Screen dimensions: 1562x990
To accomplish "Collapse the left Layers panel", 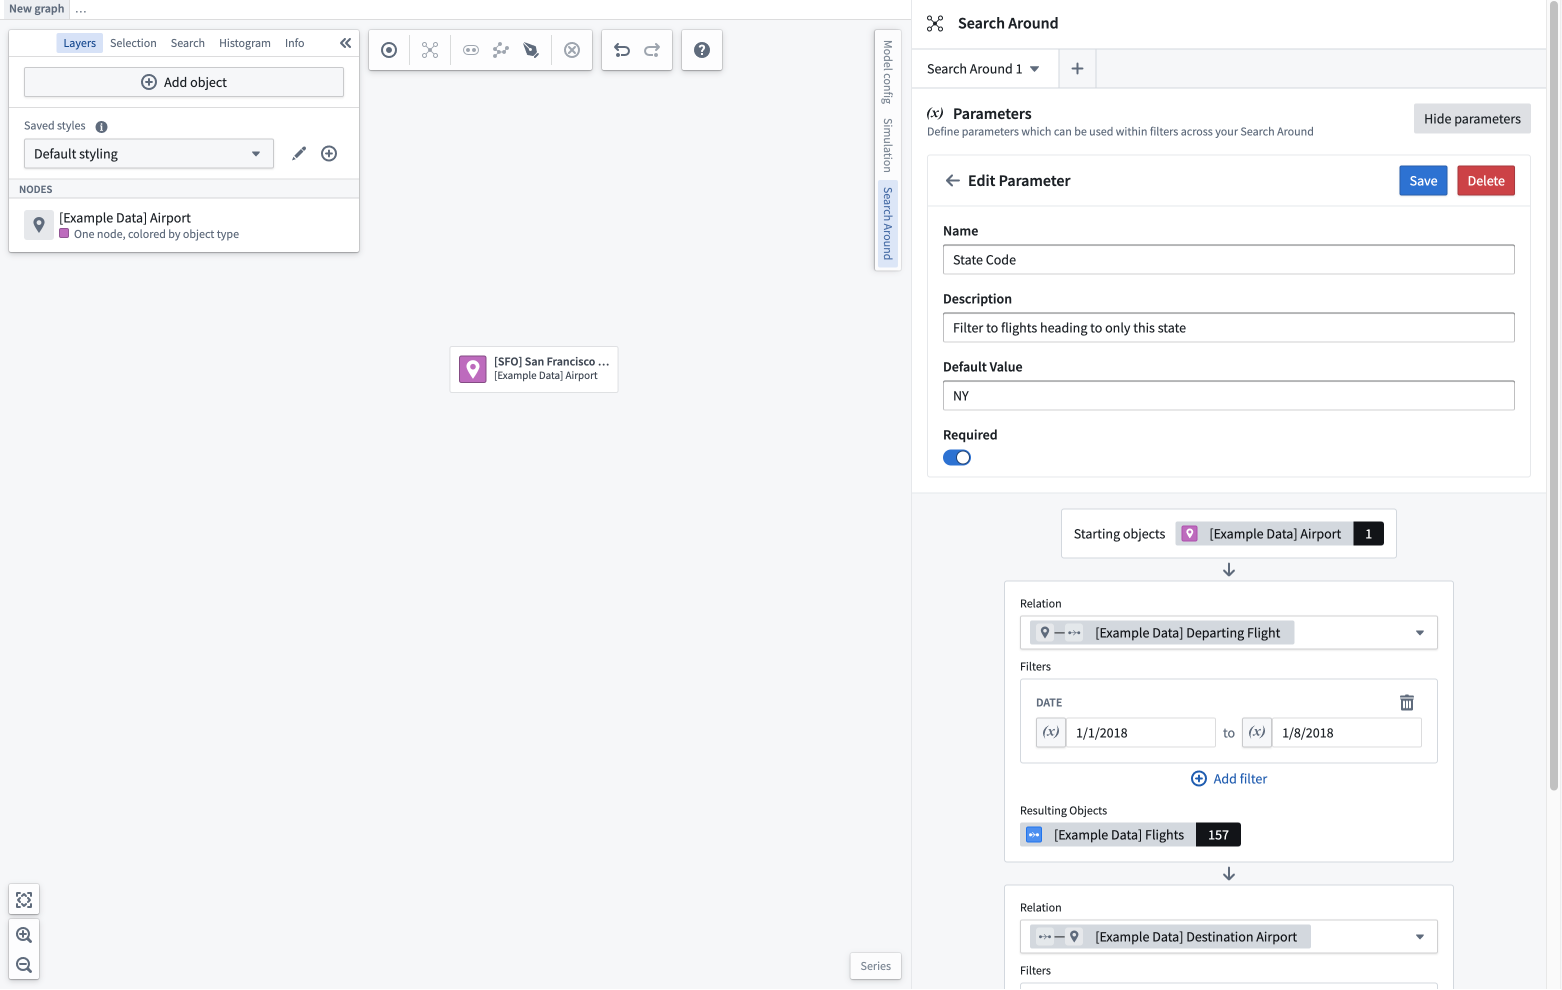I will (345, 43).
